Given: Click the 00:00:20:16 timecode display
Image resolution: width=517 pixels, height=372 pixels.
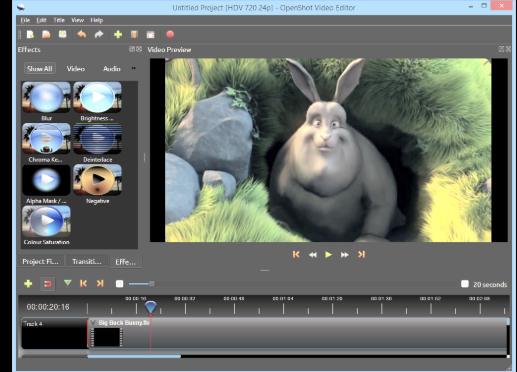Looking at the screenshot, I should click(x=48, y=307).
